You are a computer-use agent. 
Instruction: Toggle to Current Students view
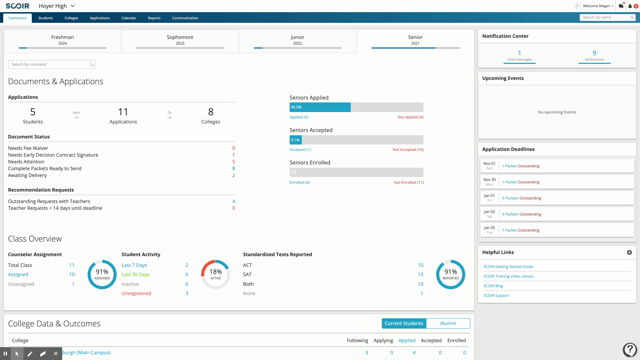coord(404,323)
